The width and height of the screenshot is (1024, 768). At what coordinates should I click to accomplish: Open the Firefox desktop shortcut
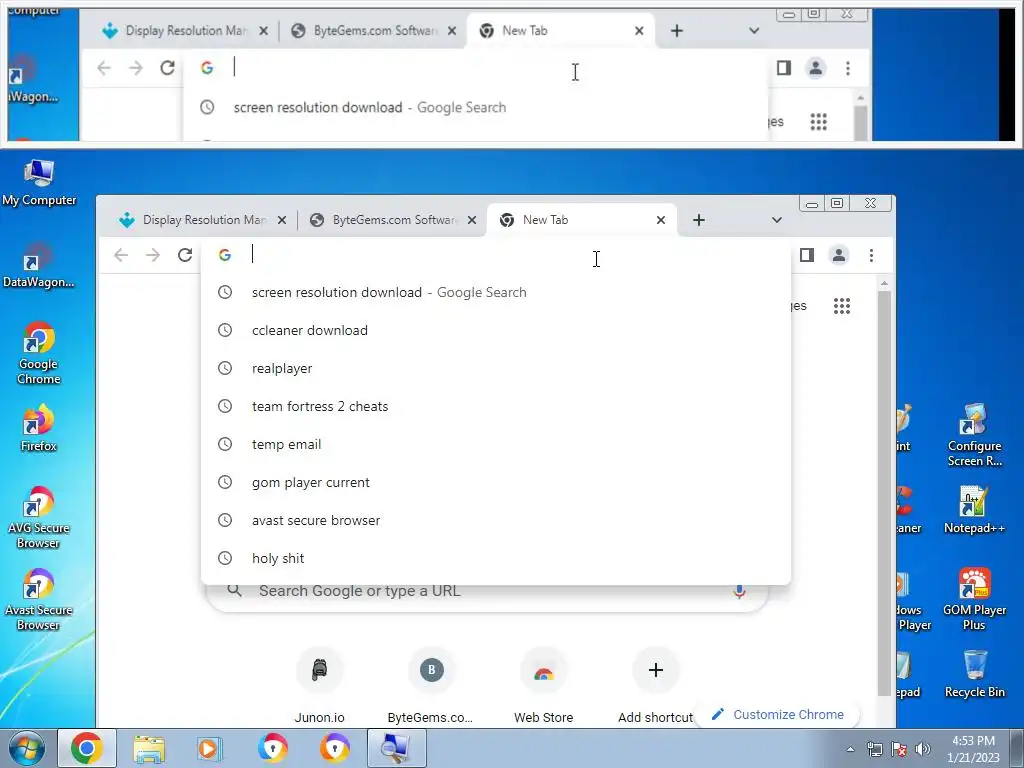tap(39, 428)
